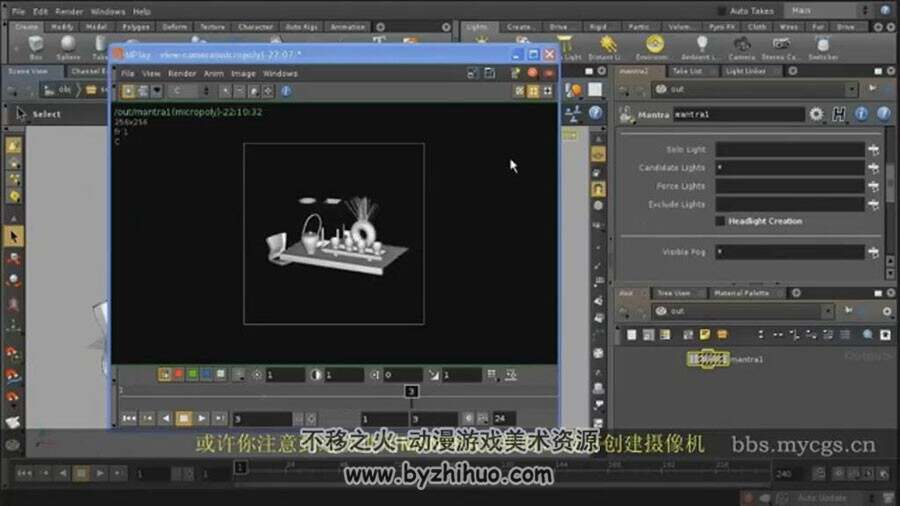Toggle red channel display in MPlay
Image resolution: width=900 pixels, height=506 pixels.
click(x=179, y=375)
